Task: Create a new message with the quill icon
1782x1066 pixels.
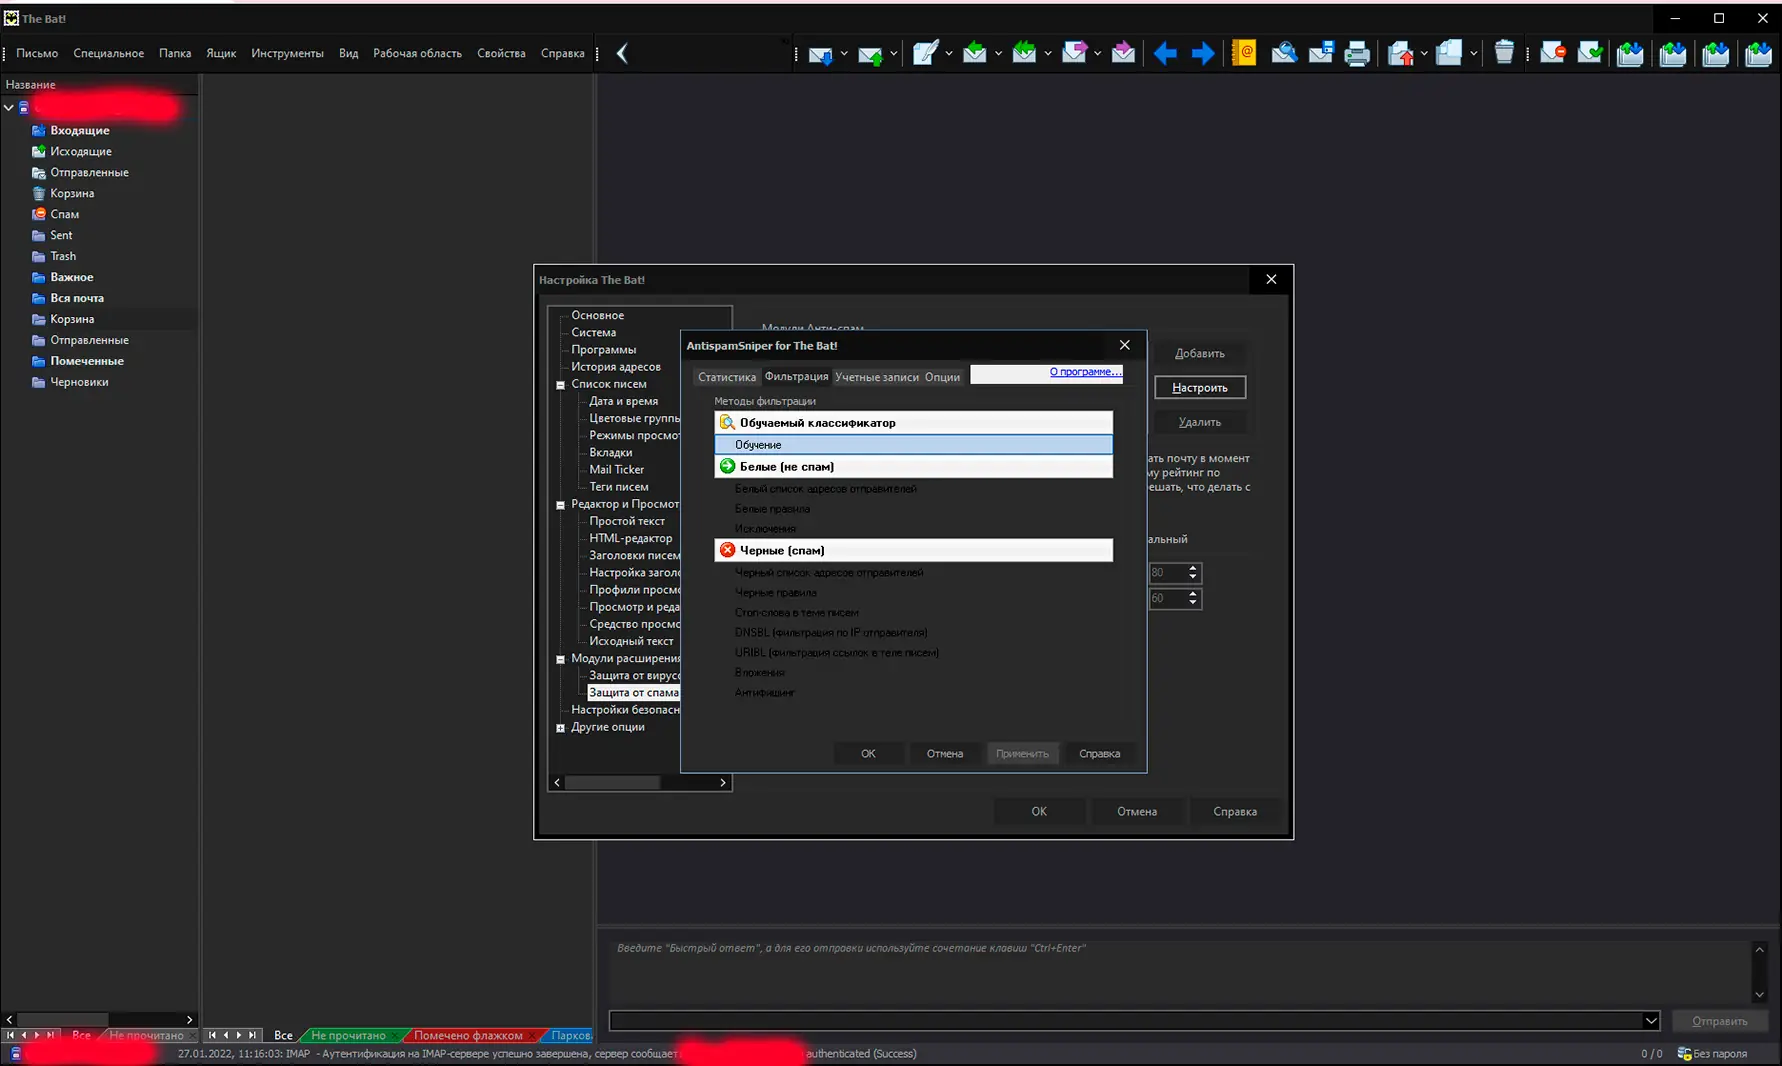Action: (x=925, y=53)
